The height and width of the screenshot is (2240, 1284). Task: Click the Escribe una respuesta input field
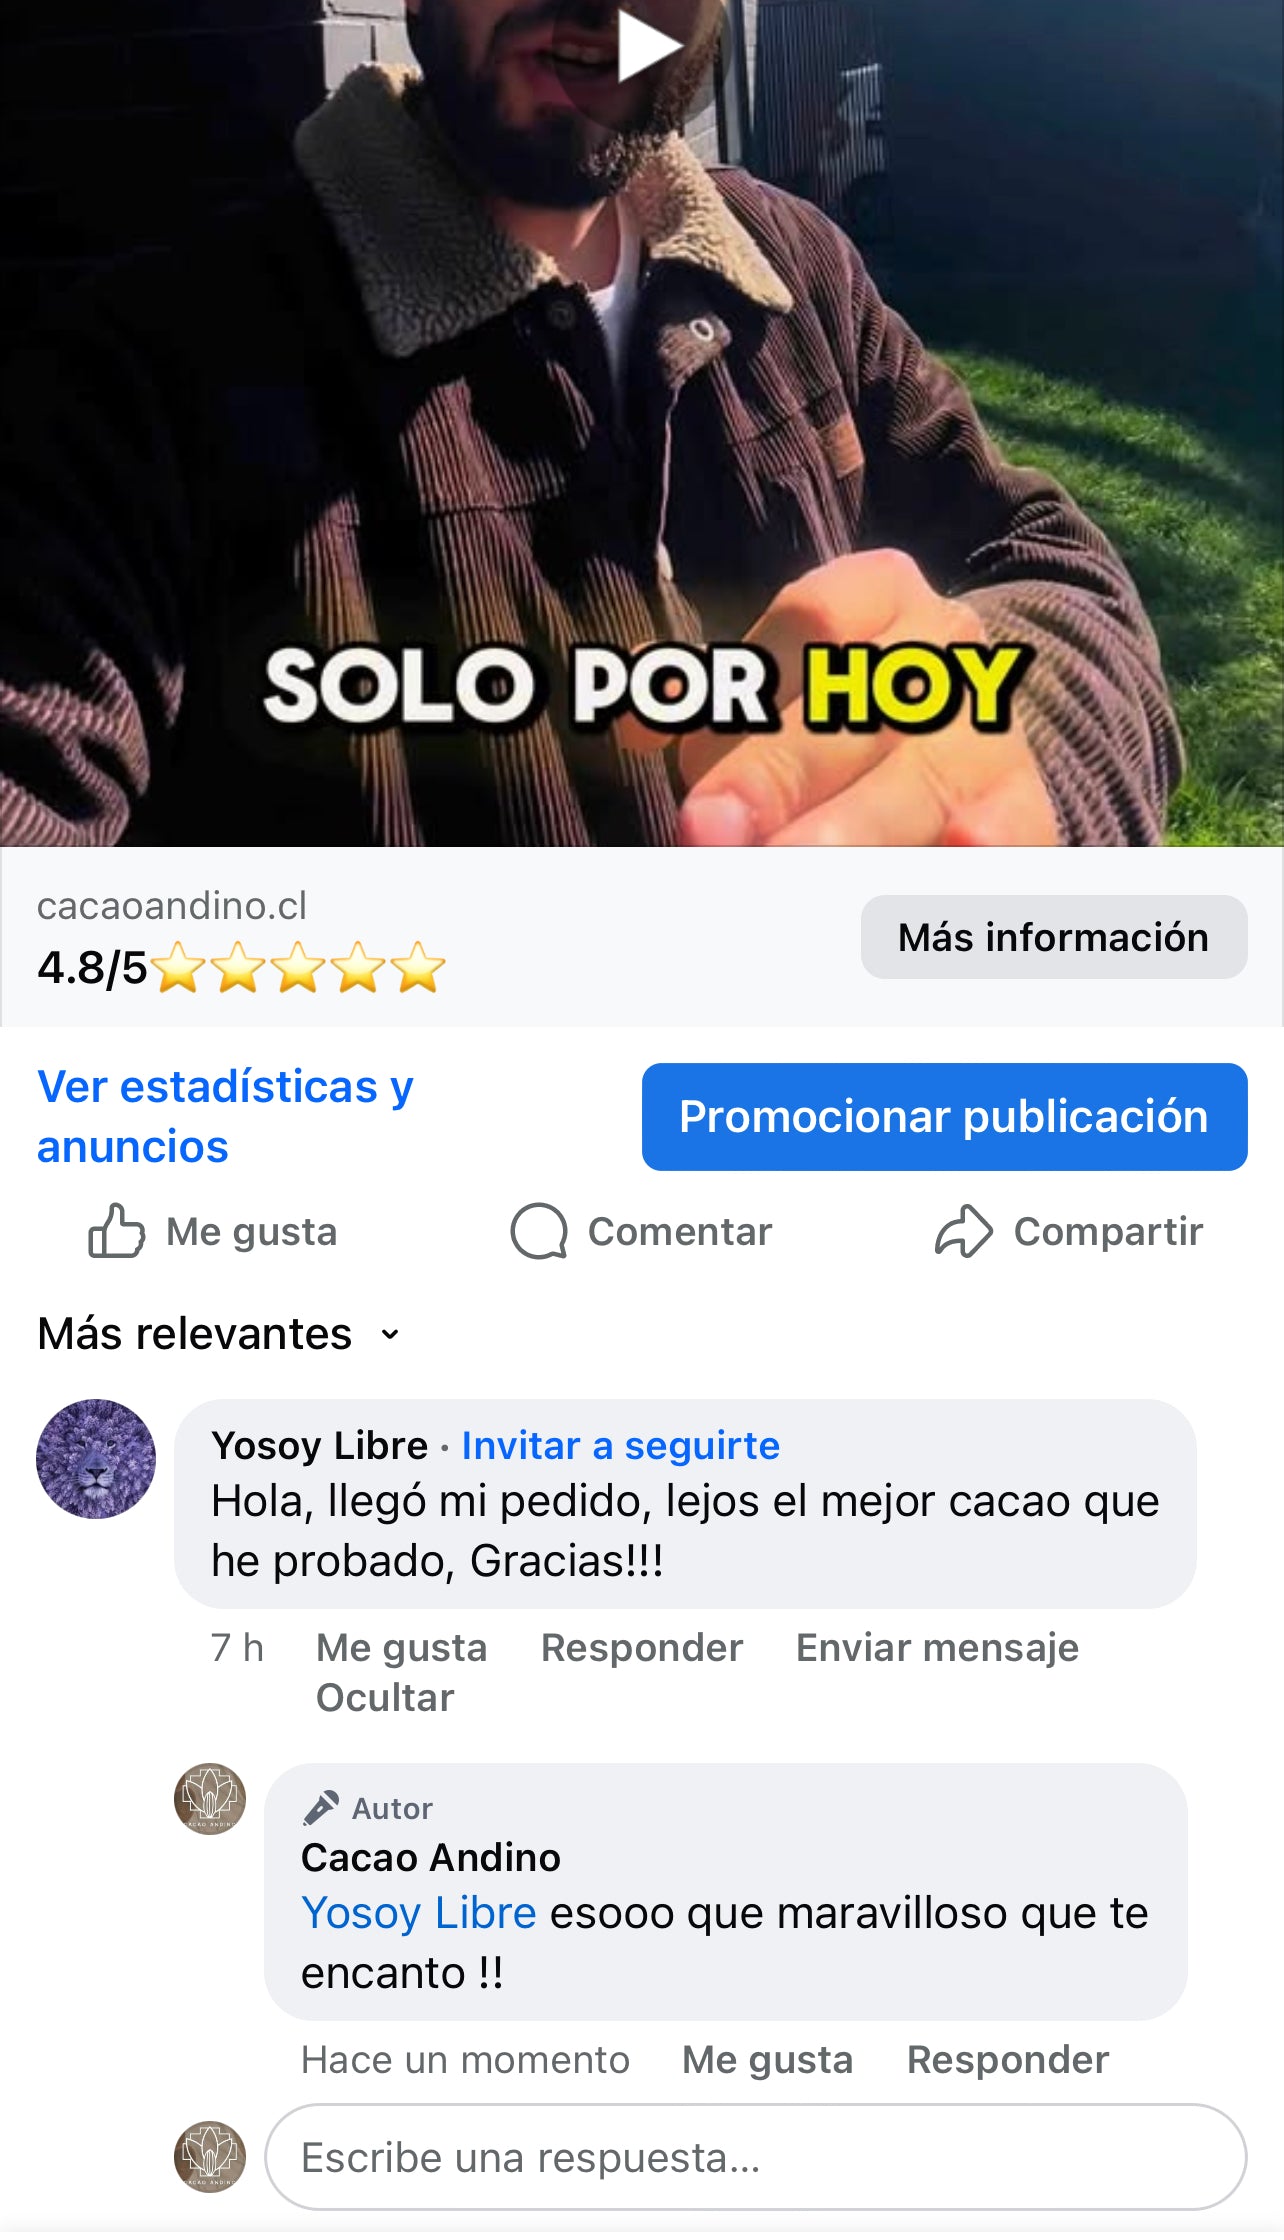[x=755, y=2157]
